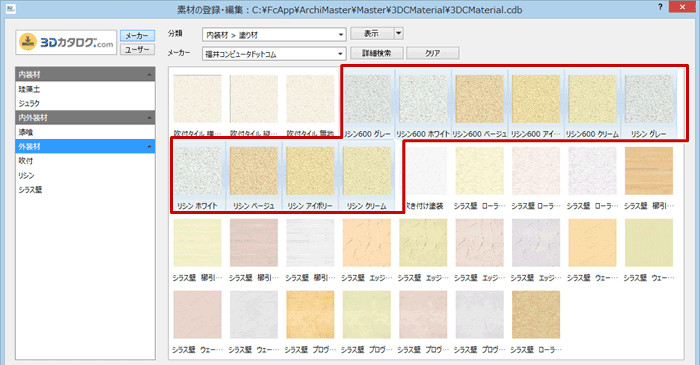700x365 pixels.
Task: Select the リシン600 グレー material swatch
Action: pyautogui.click(x=367, y=99)
